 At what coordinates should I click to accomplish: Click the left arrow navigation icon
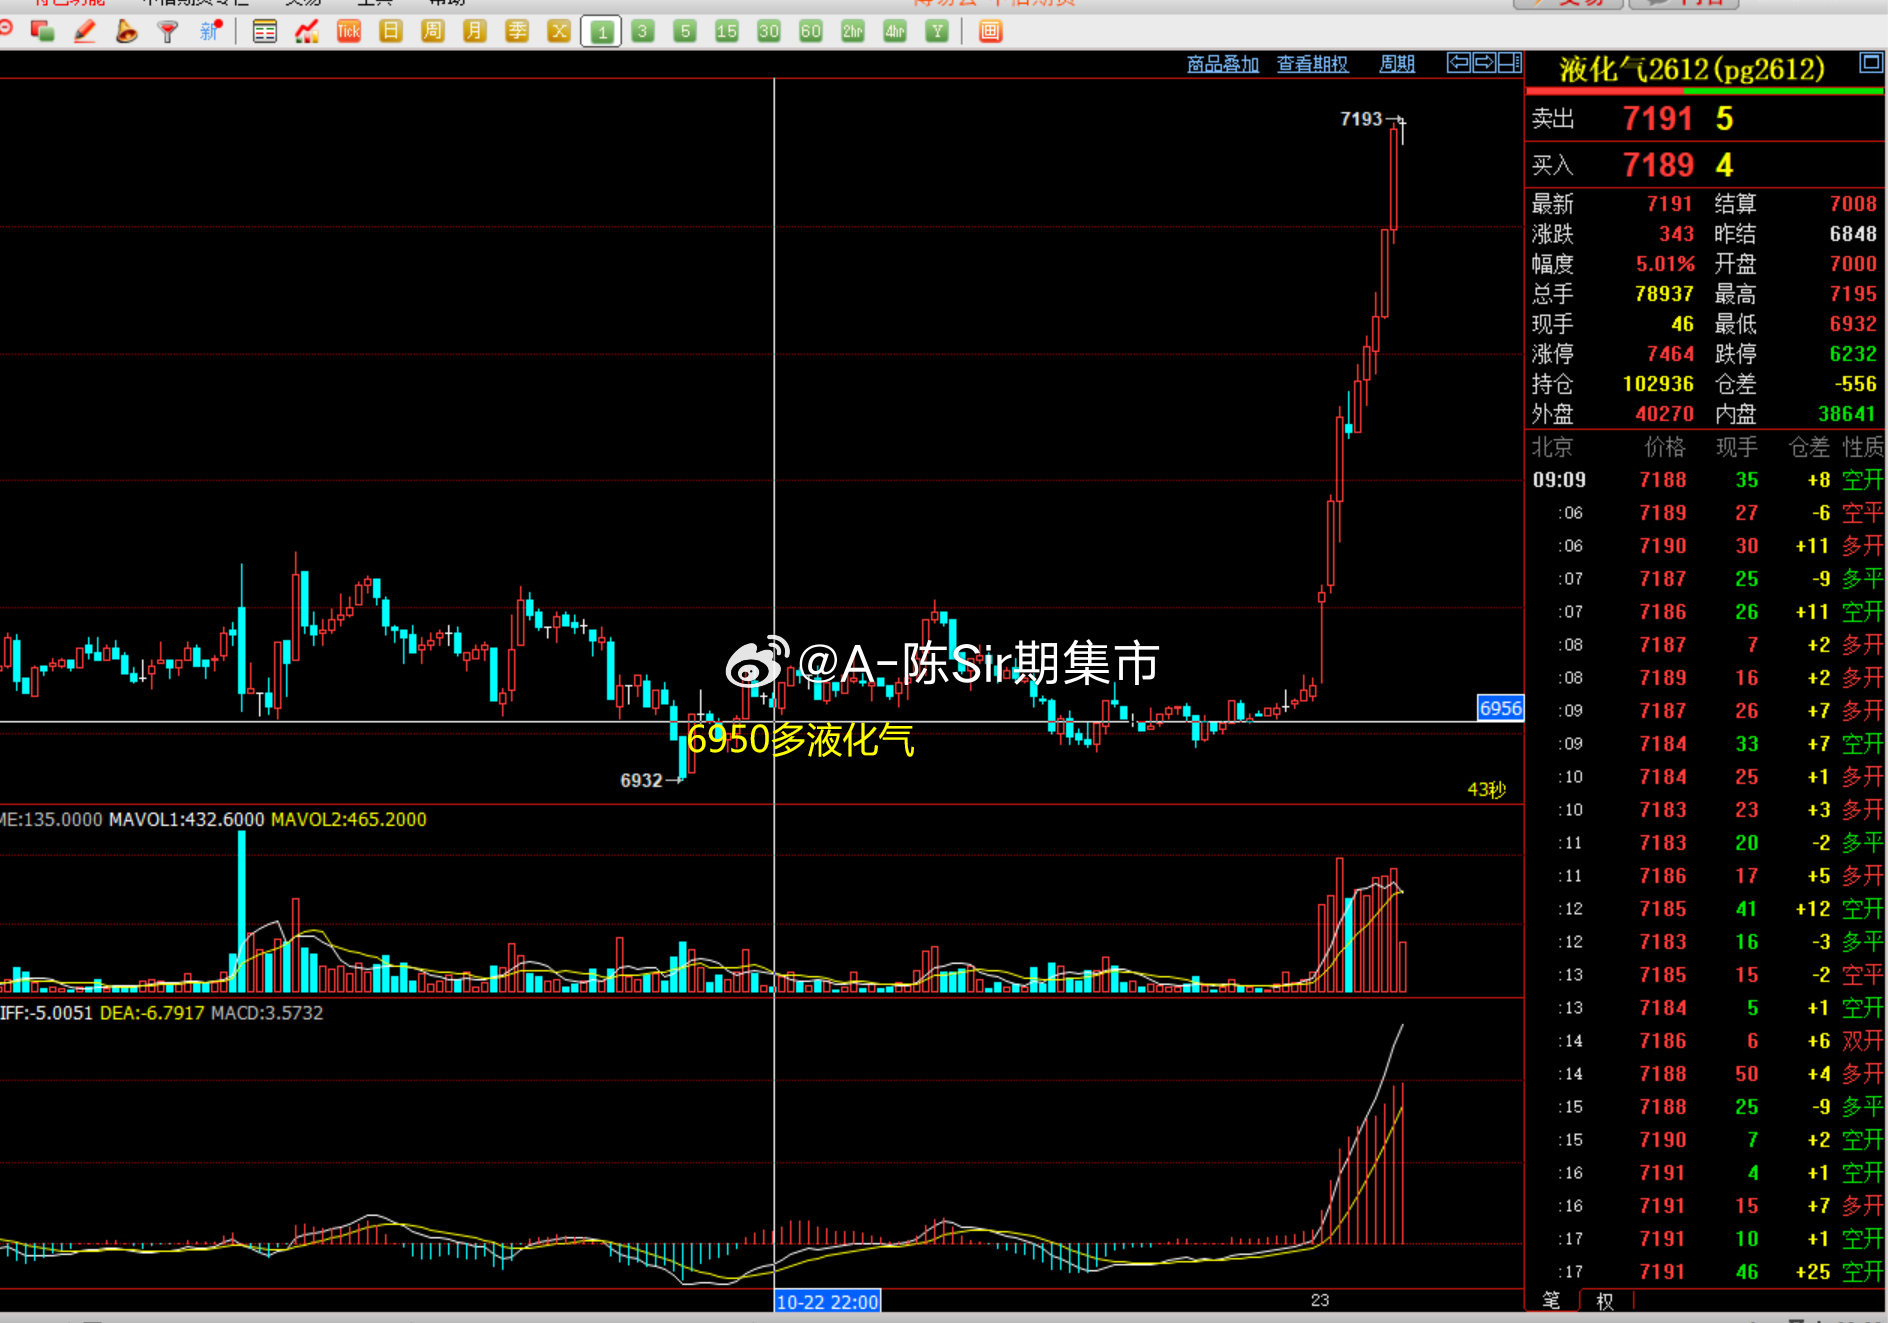pyautogui.click(x=1459, y=63)
